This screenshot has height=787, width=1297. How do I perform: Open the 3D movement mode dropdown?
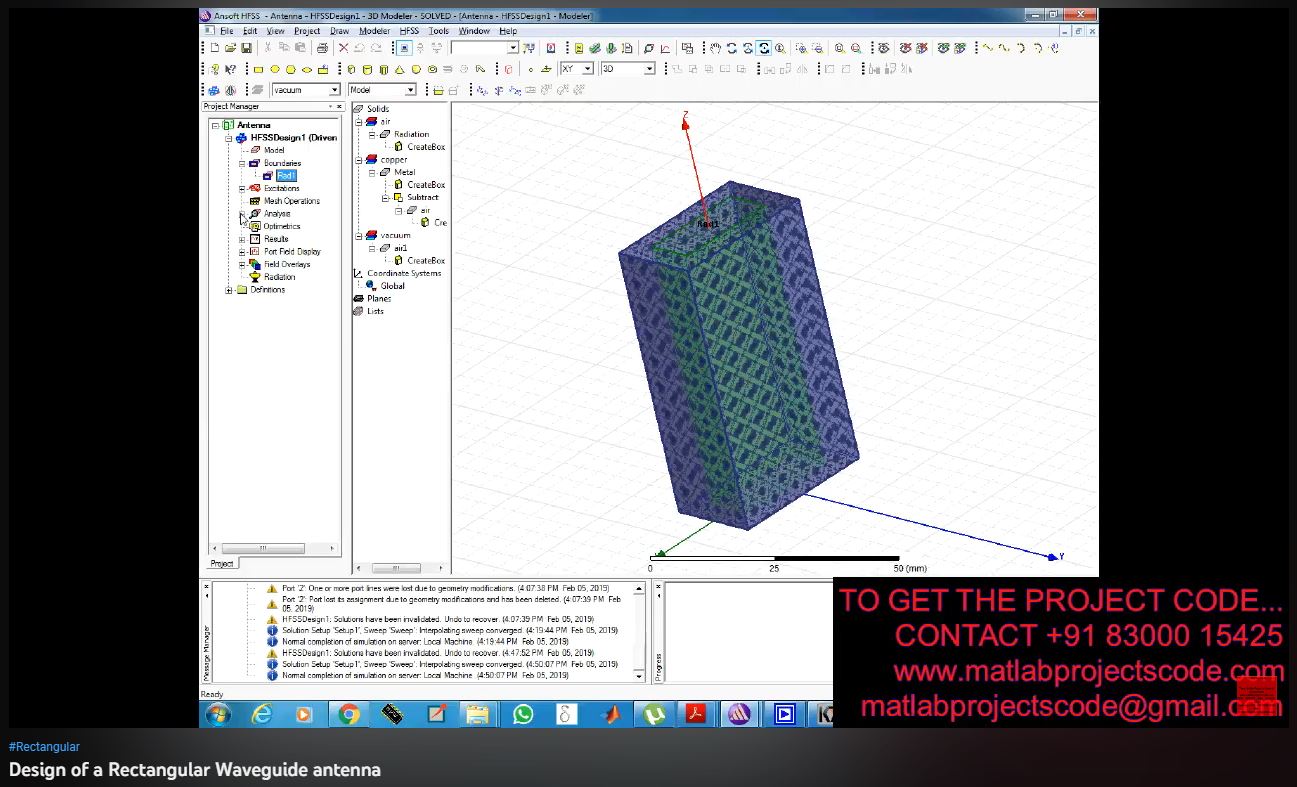(x=649, y=69)
